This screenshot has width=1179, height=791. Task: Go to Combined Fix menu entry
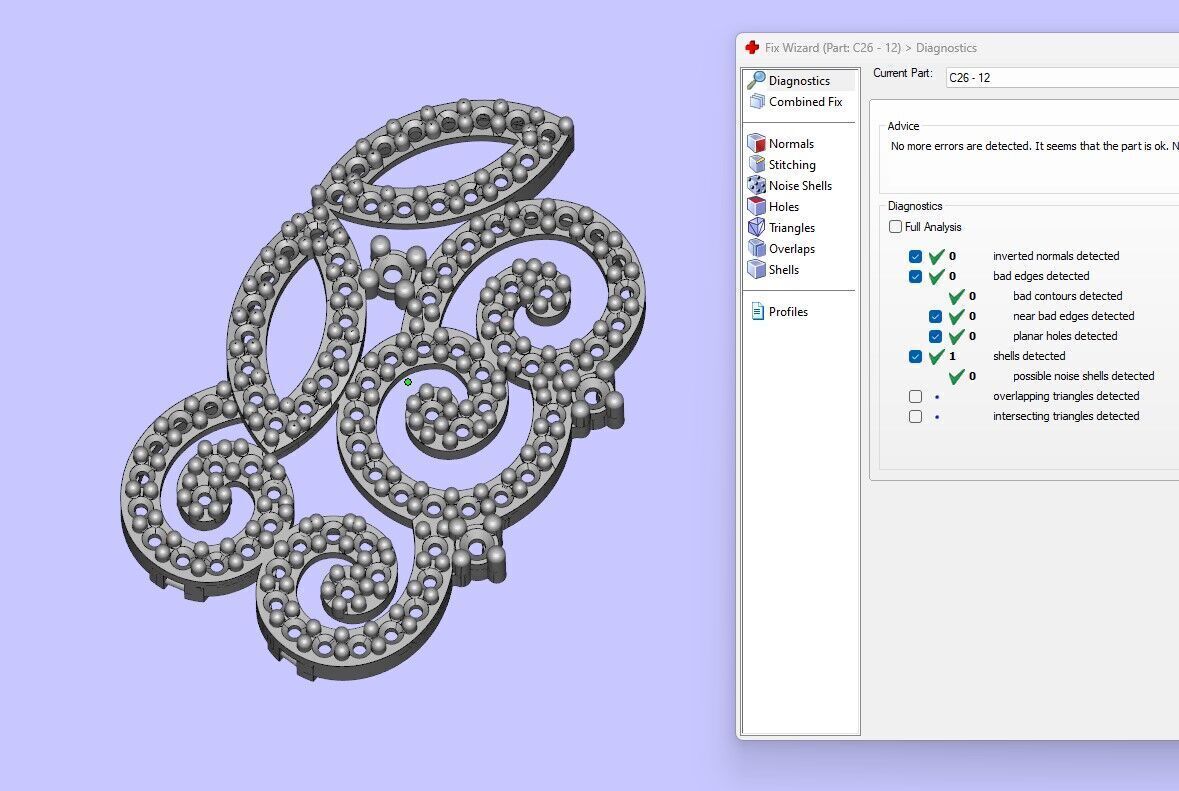(x=805, y=102)
